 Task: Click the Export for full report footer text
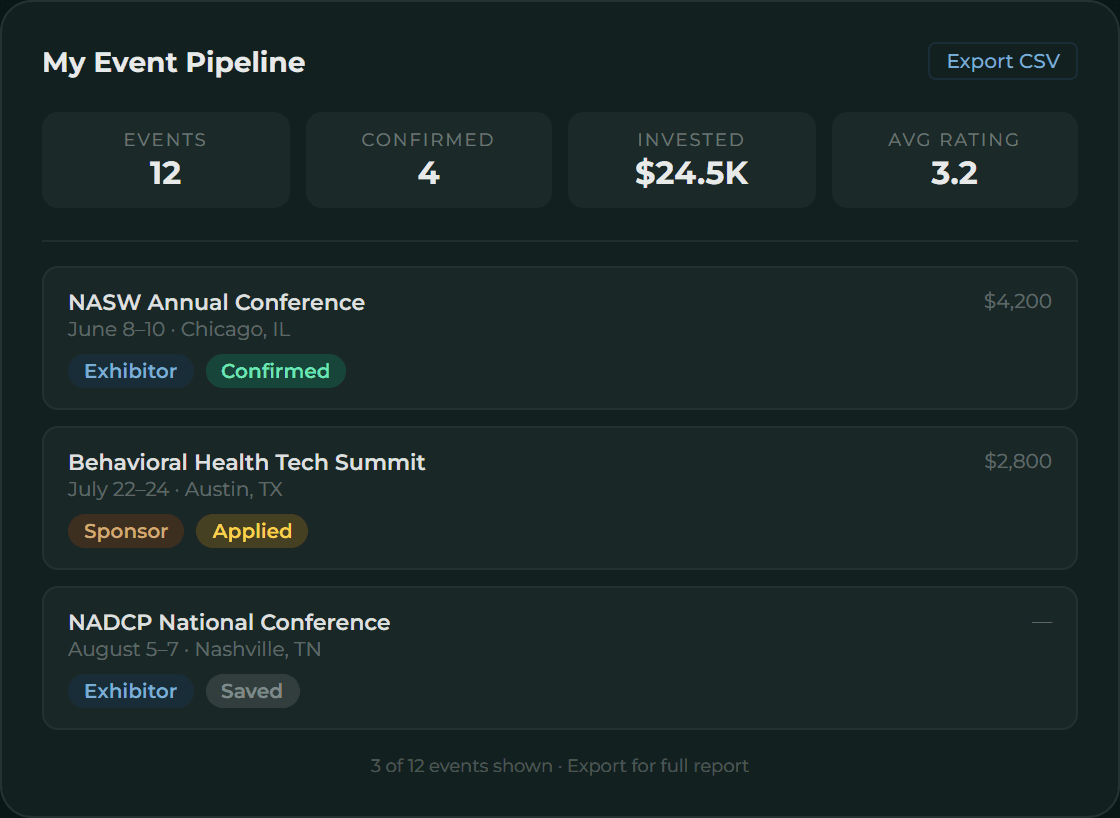coord(657,765)
